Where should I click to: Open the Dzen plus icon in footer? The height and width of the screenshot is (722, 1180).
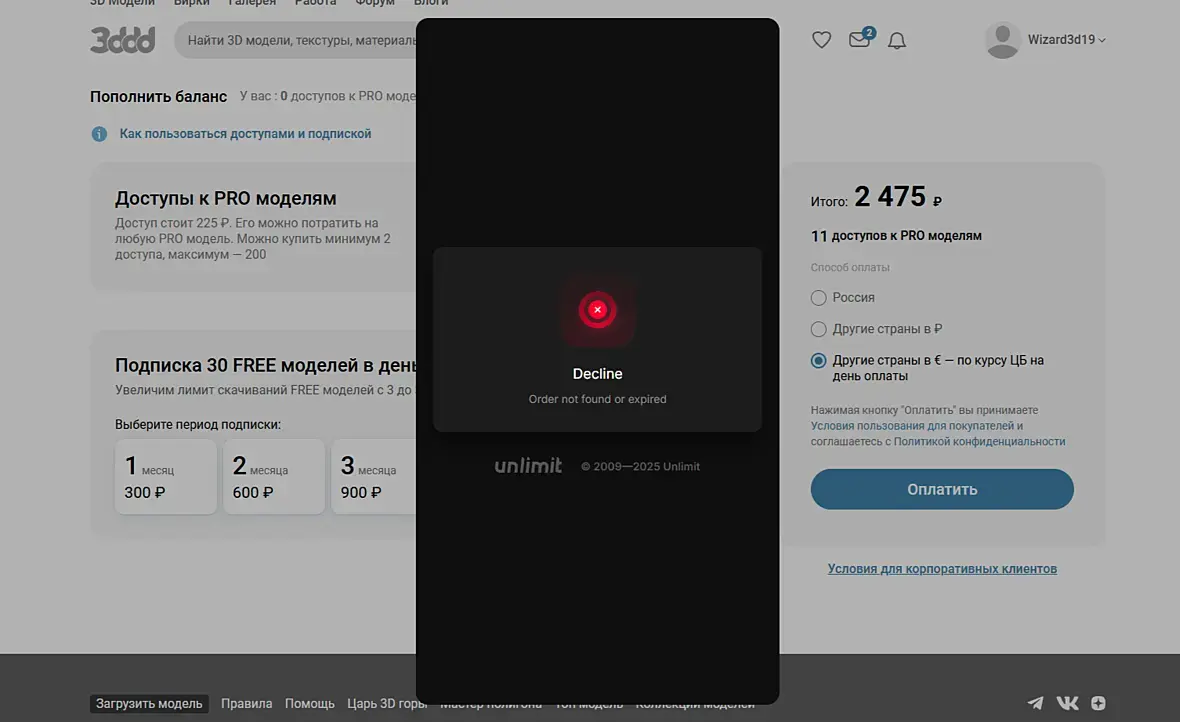(x=1098, y=703)
